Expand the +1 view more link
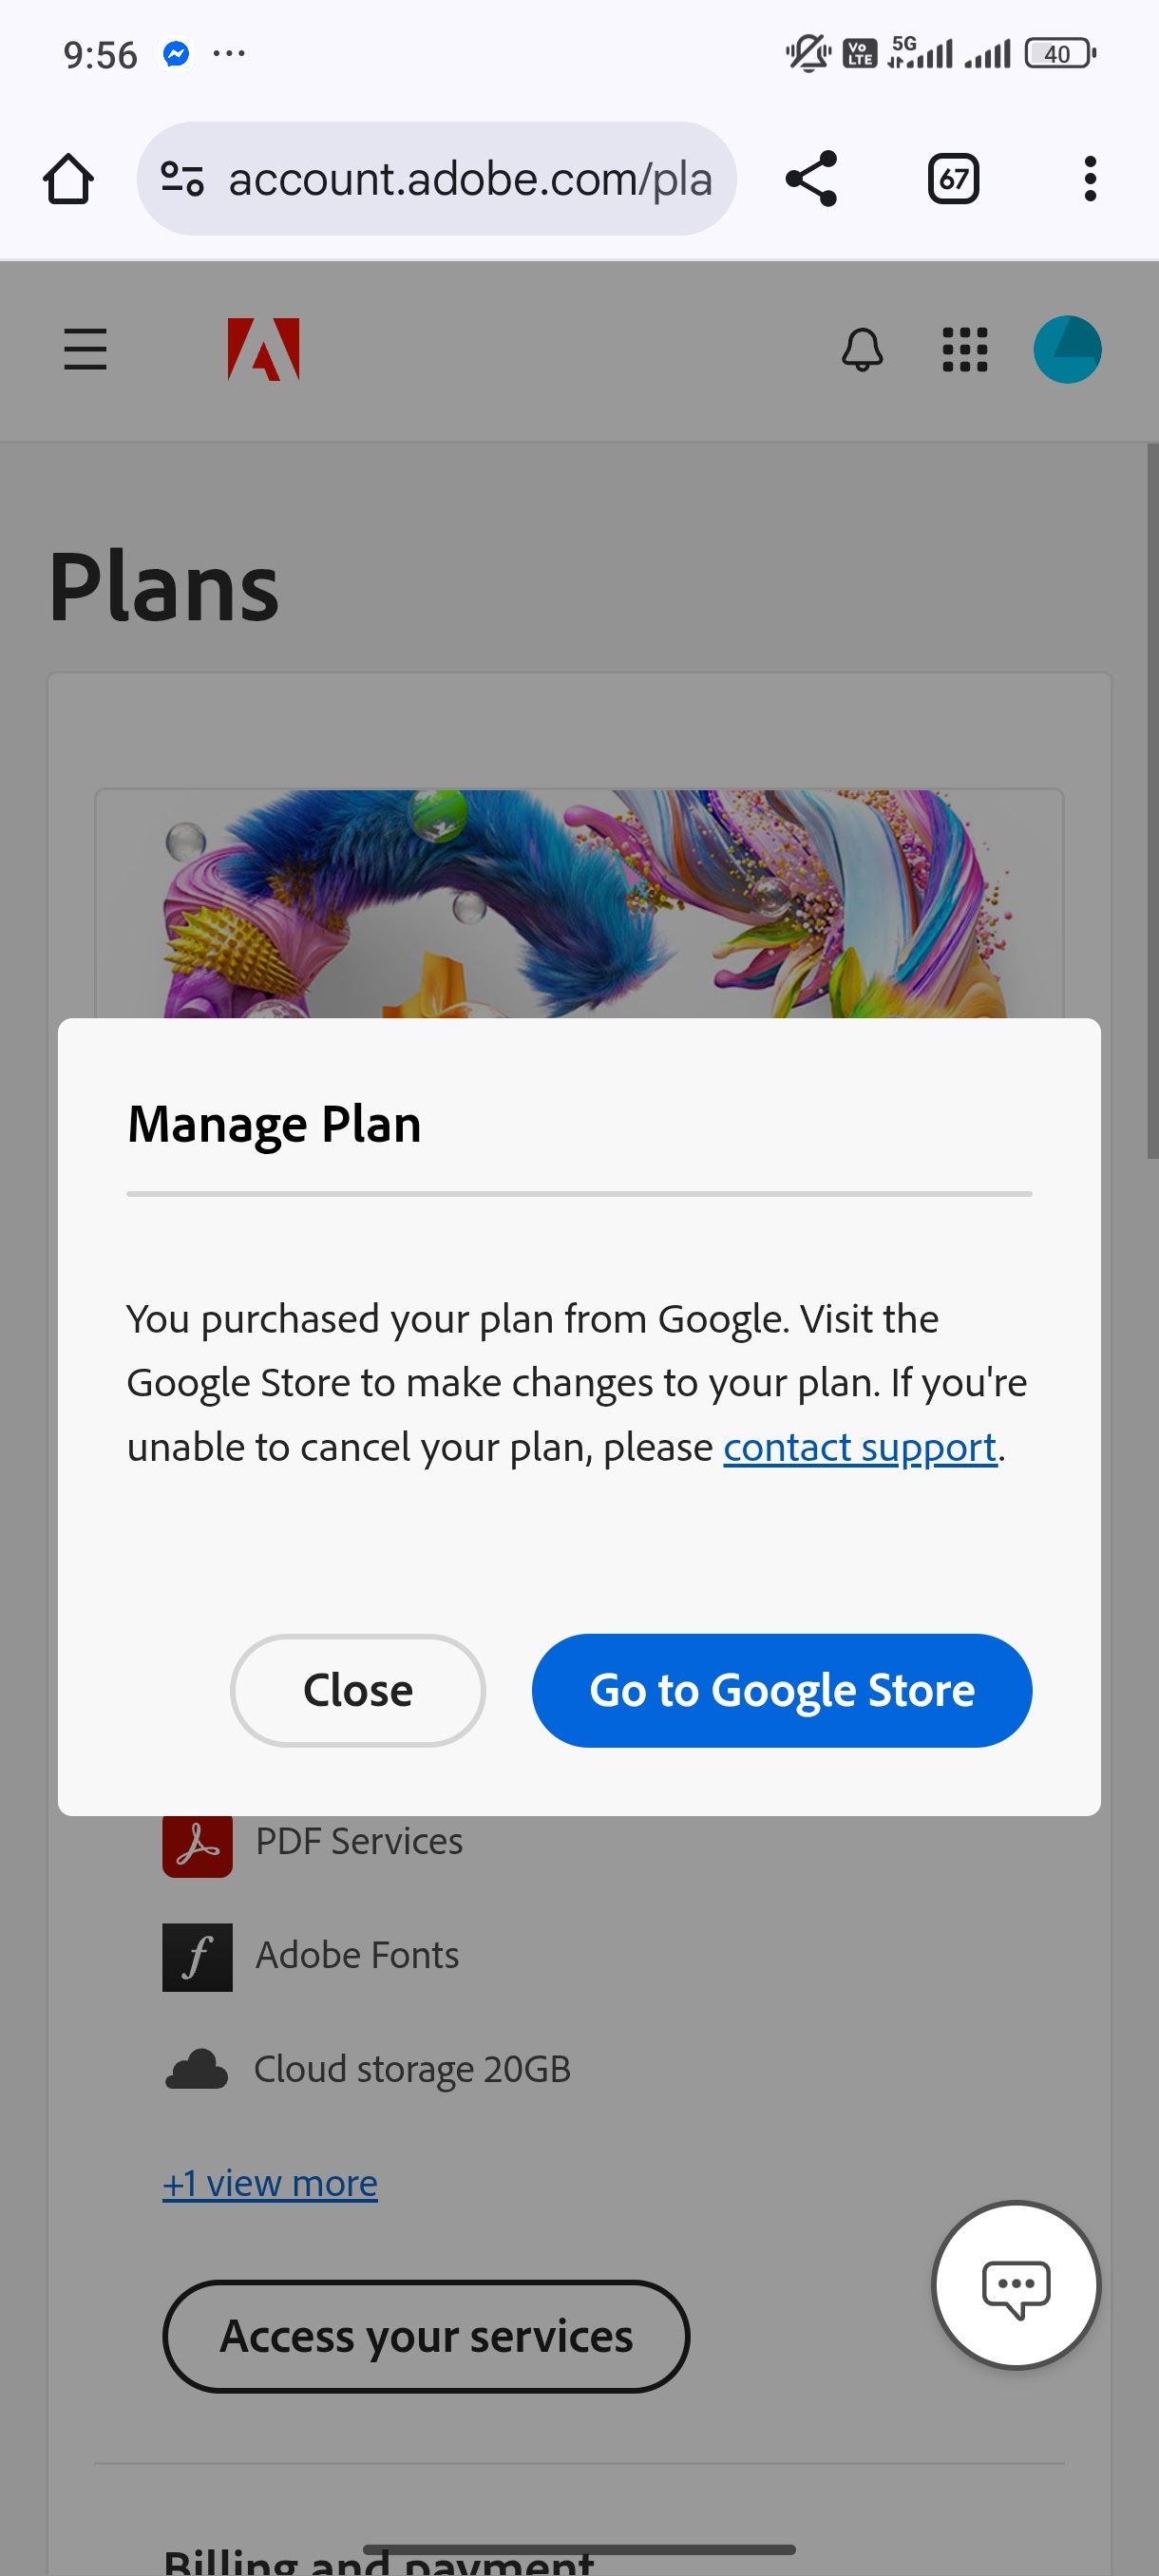 coord(270,2183)
